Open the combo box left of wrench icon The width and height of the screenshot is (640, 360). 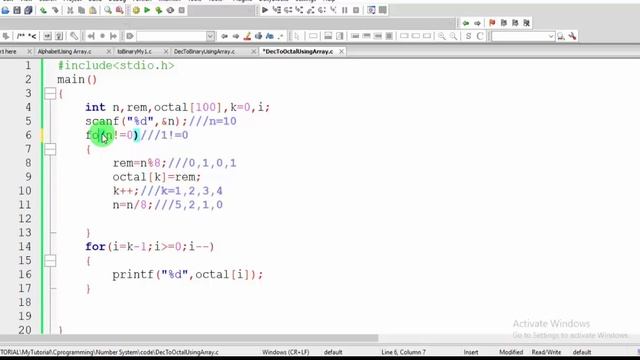coord(523,36)
